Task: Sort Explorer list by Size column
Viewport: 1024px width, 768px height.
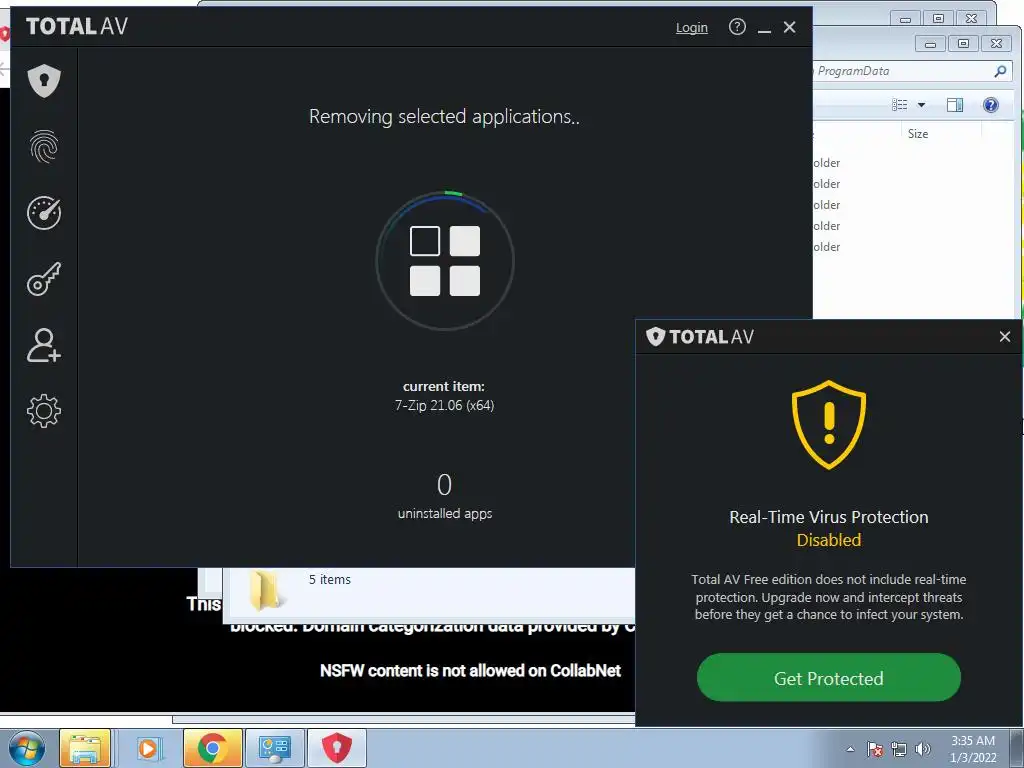Action: tap(918, 134)
